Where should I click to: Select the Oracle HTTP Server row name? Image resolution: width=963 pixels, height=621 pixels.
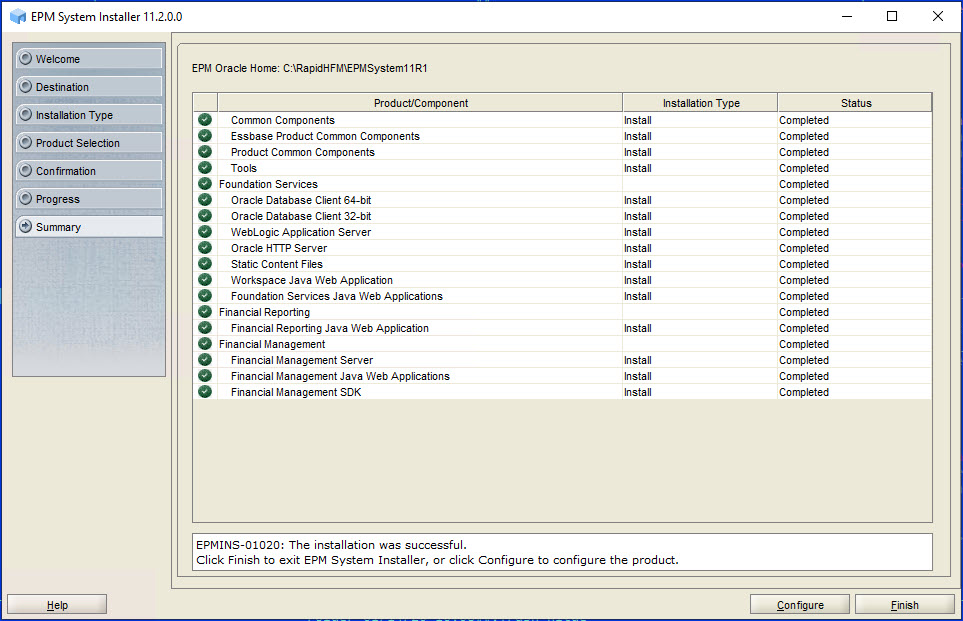click(279, 248)
